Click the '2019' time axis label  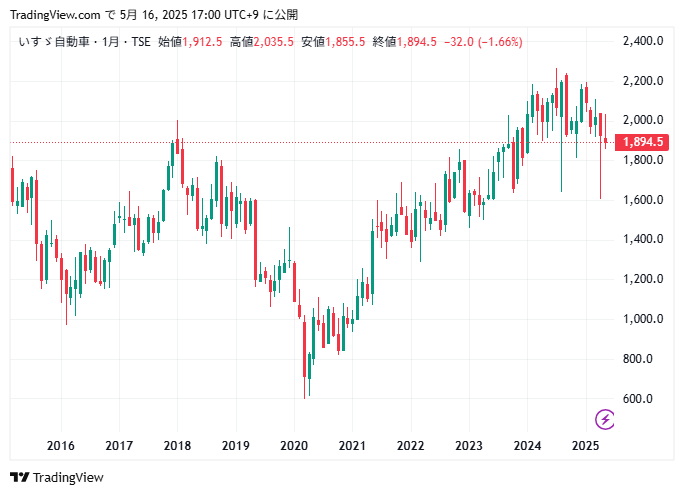(236, 446)
